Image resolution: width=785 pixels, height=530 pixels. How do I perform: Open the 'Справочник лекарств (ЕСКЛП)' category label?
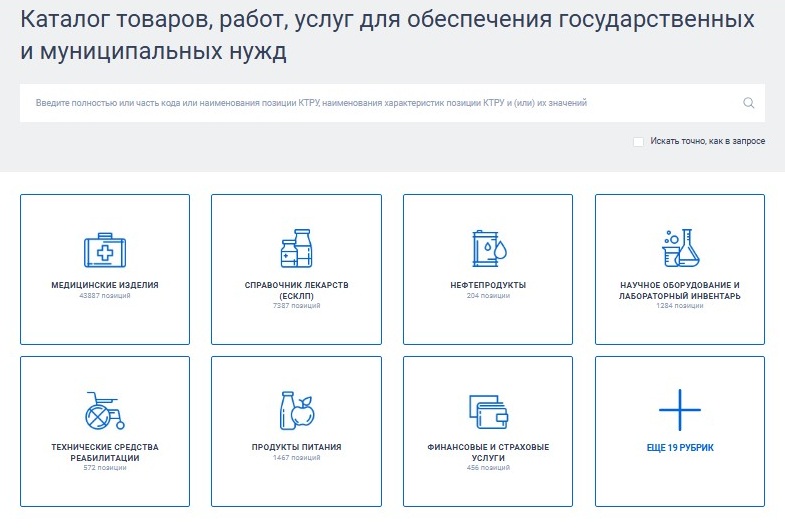click(x=296, y=290)
